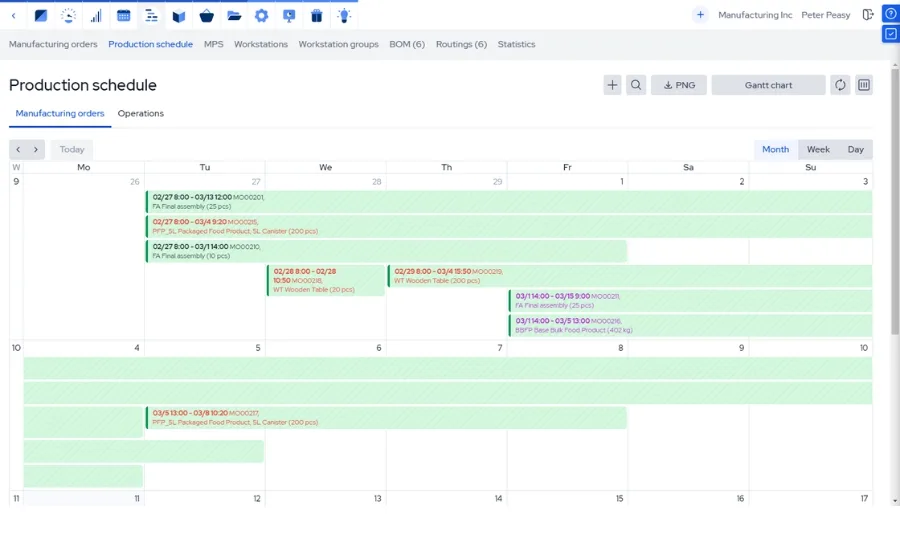Select the Manufacturing orders sub-tab
Image resolution: width=900 pixels, height=550 pixels.
pyautogui.click(x=60, y=114)
